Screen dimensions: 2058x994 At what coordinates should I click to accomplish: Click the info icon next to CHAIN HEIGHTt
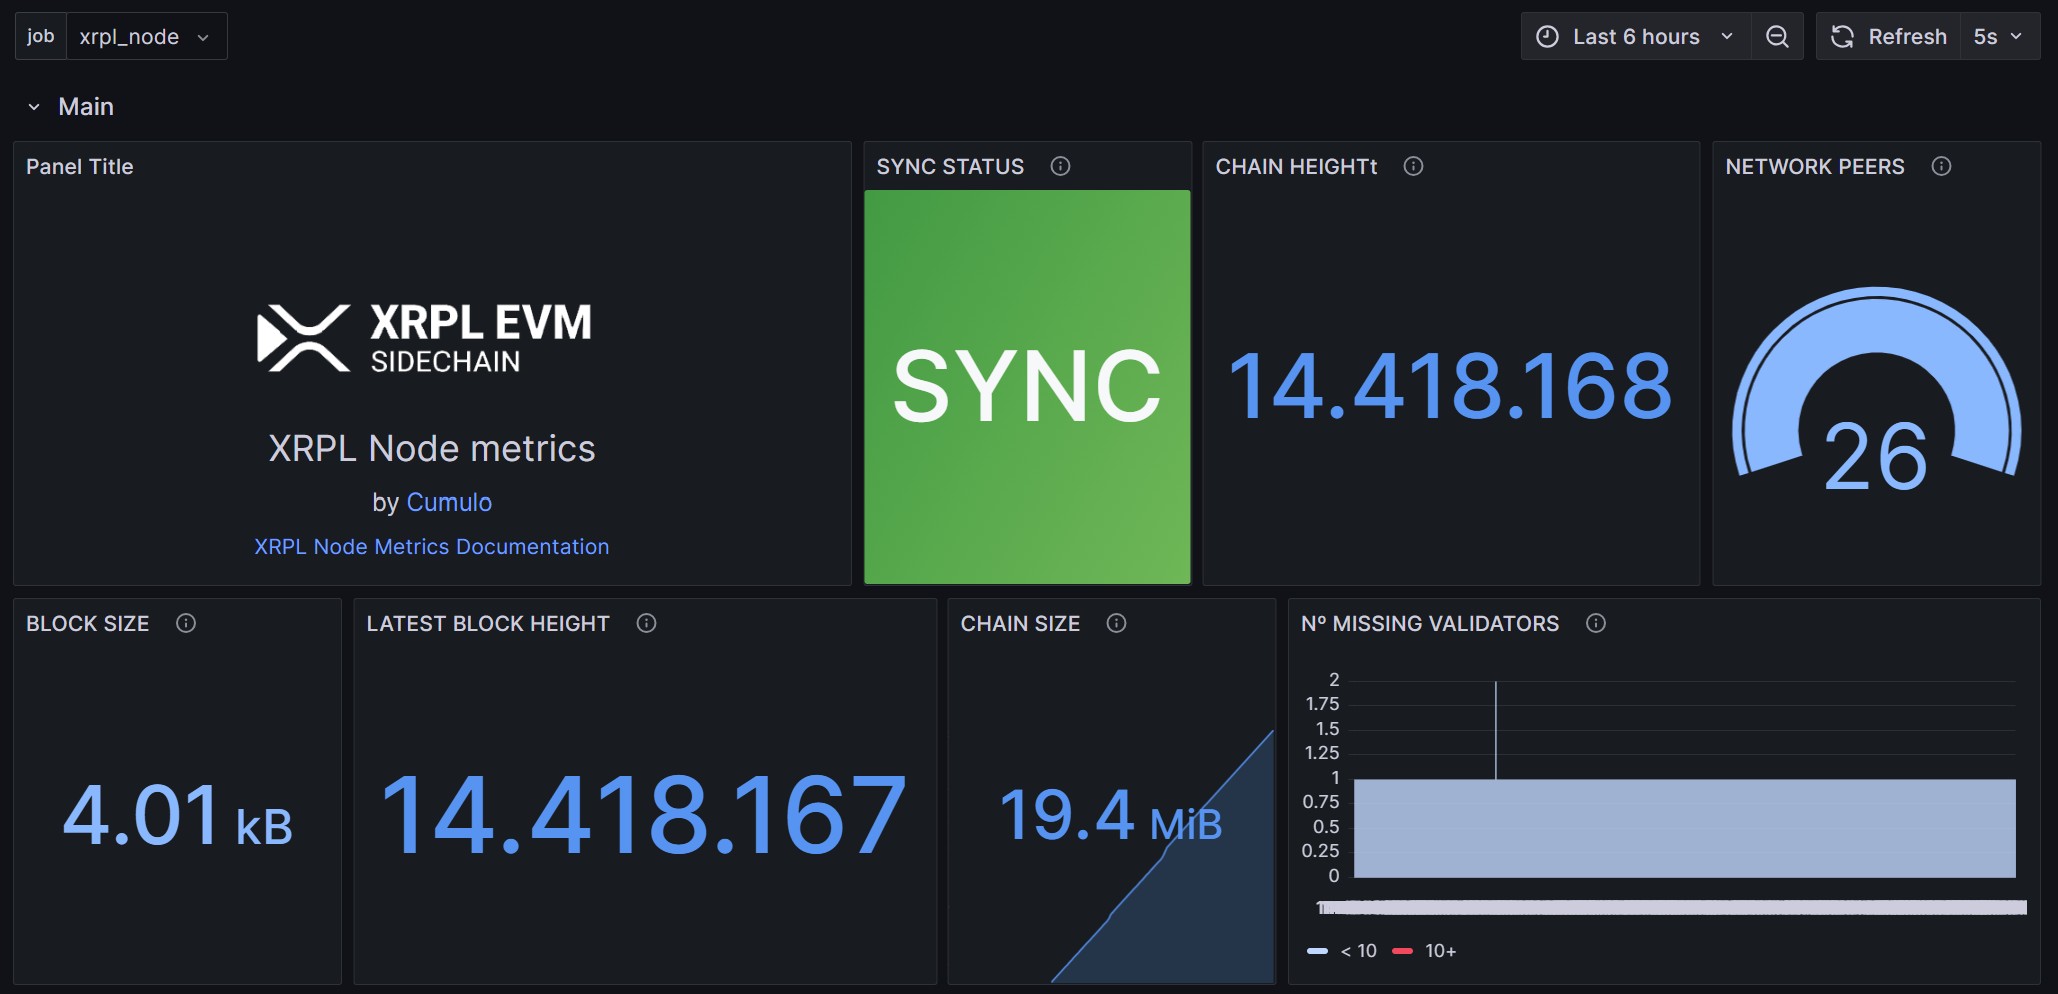click(x=1413, y=166)
